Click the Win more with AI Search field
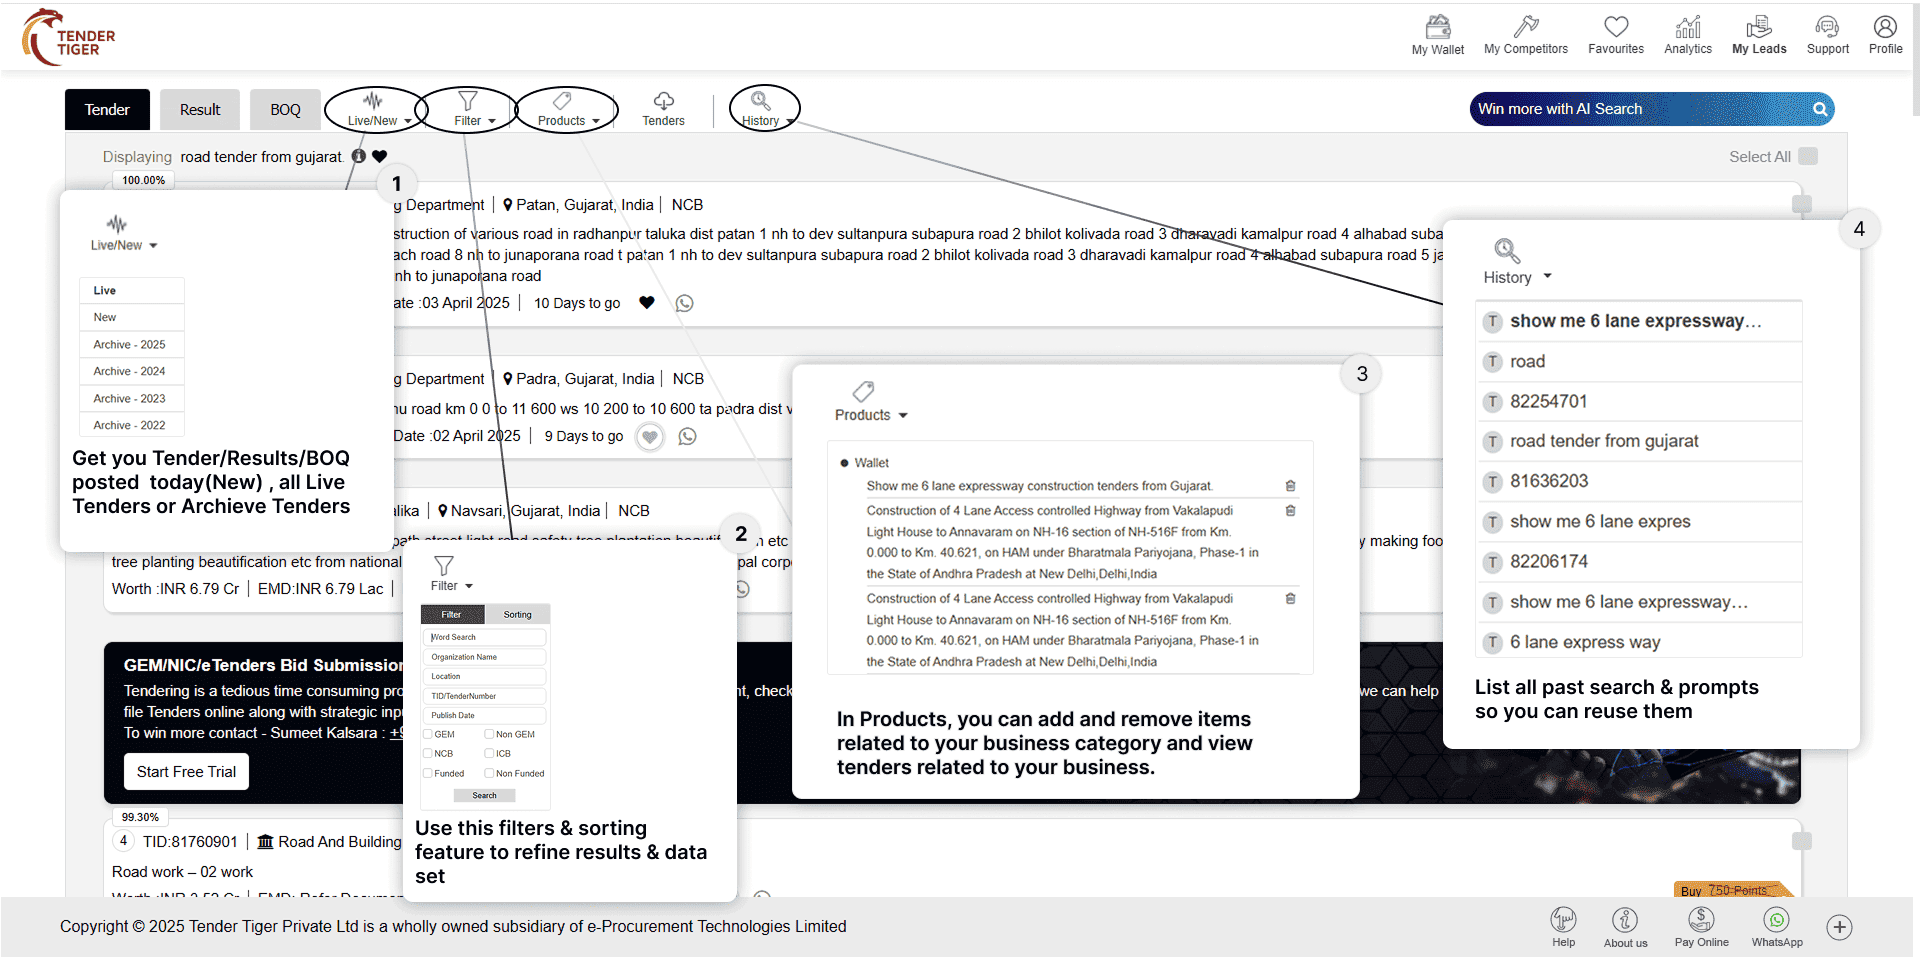Viewport: 1920px width, 957px height. click(x=1640, y=109)
